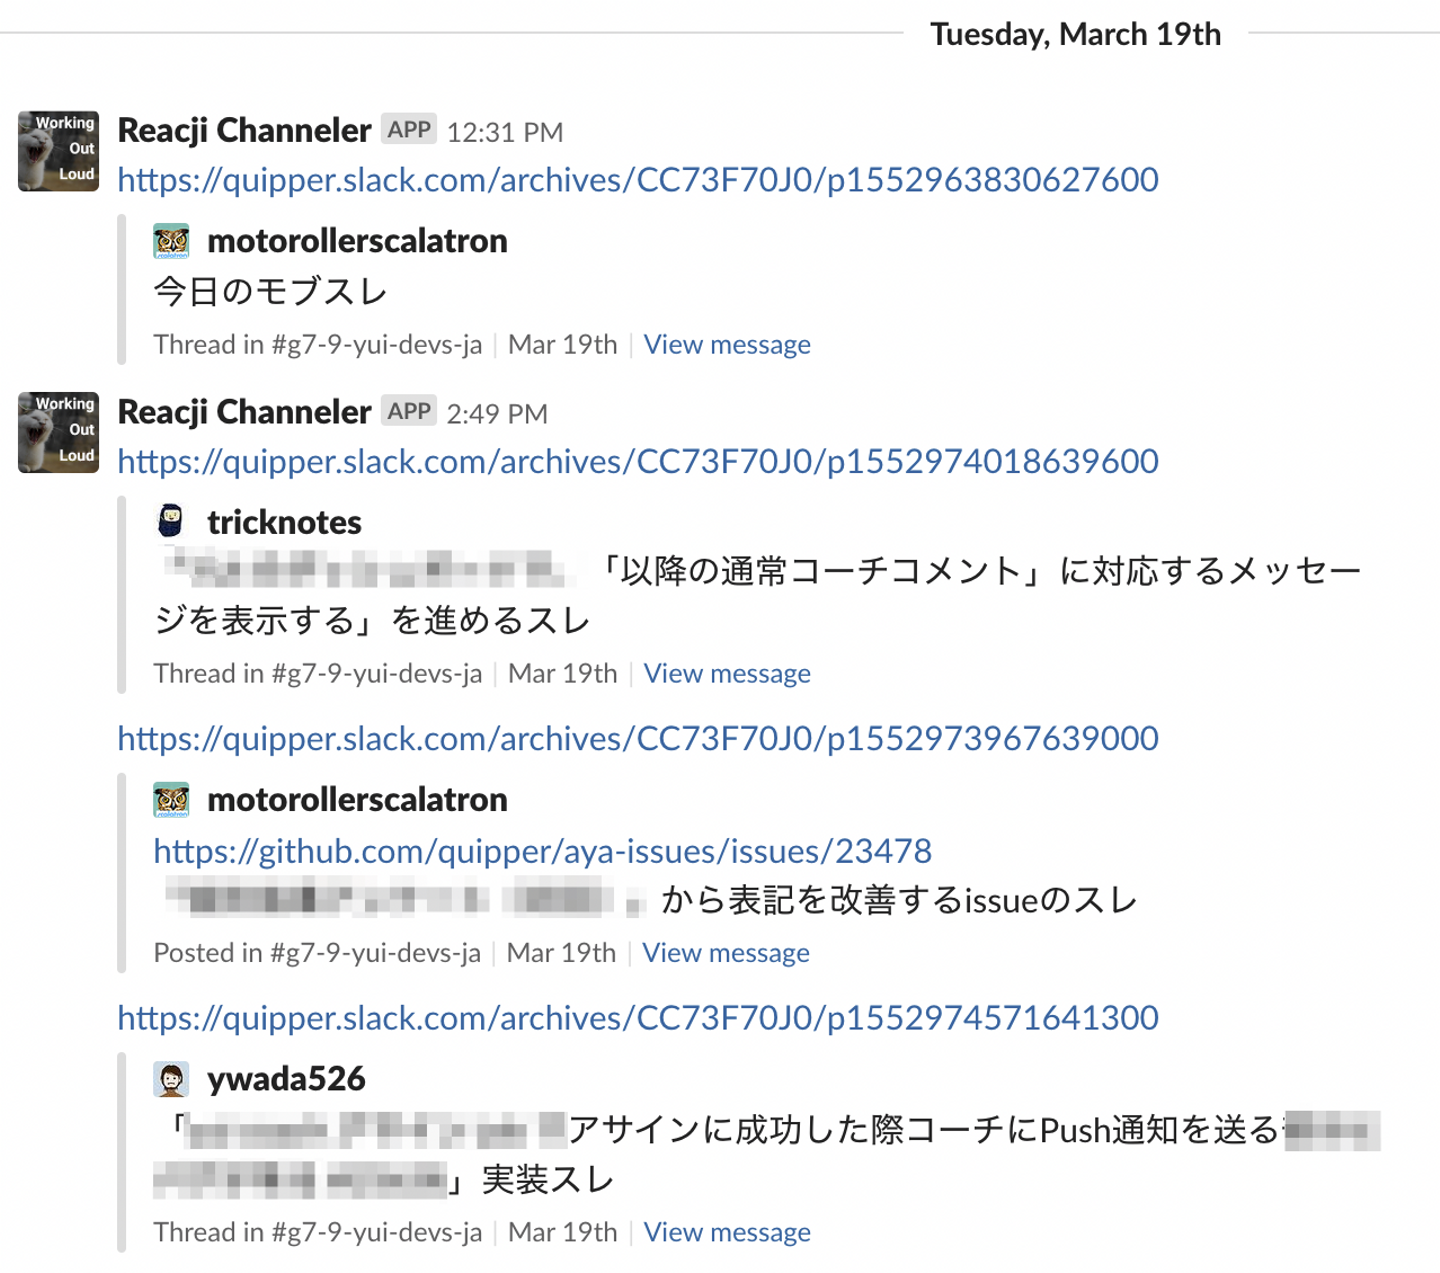Viewport: 1440px width, 1273px height.
Task: Open the Slack archive link ending in 830627600
Action: [638, 180]
